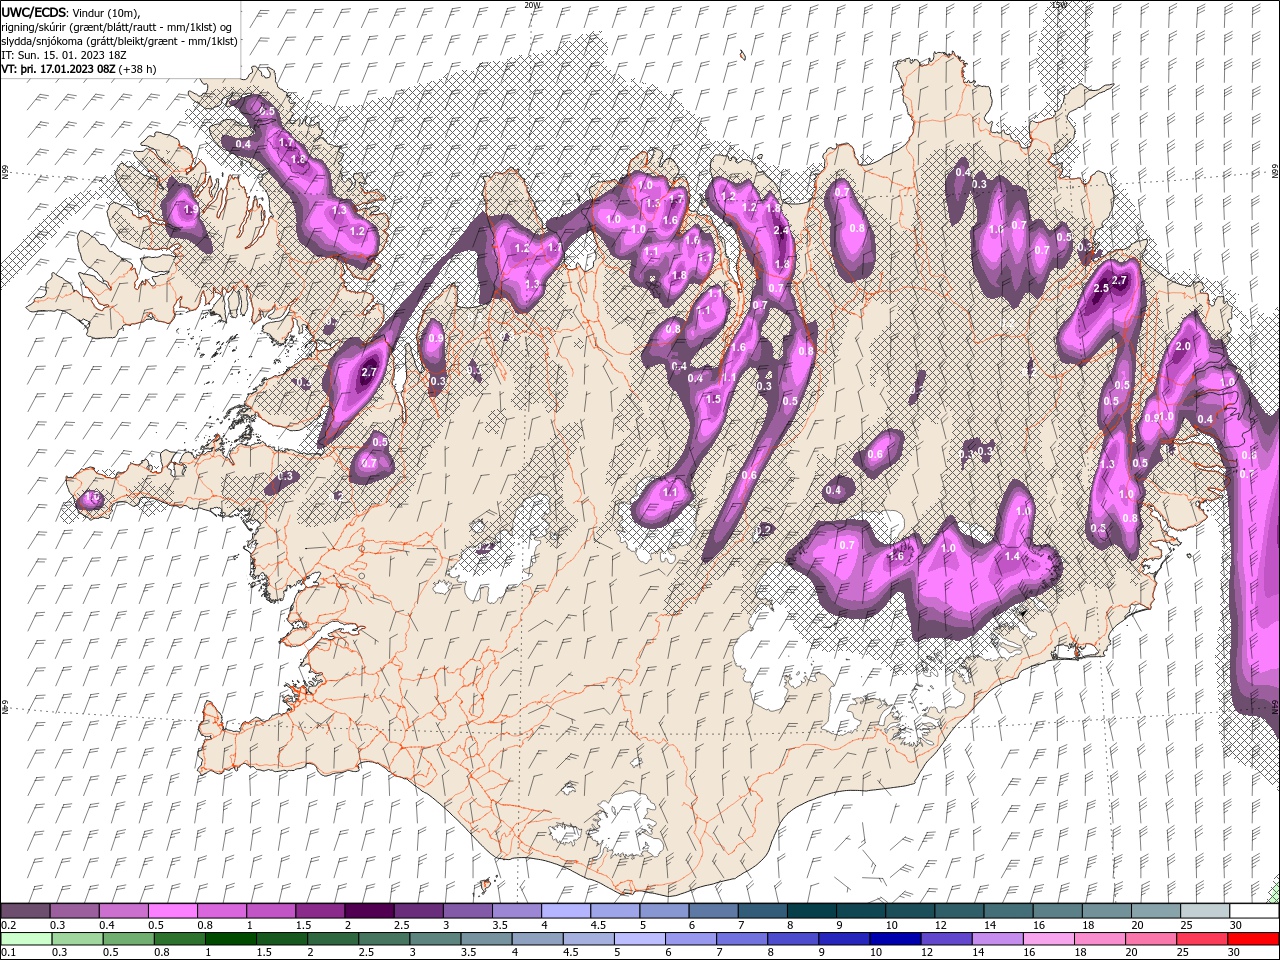Click the '(+38 h)' forecast offset text
The height and width of the screenshot is (960, 1280).
(x=137, y=69)
